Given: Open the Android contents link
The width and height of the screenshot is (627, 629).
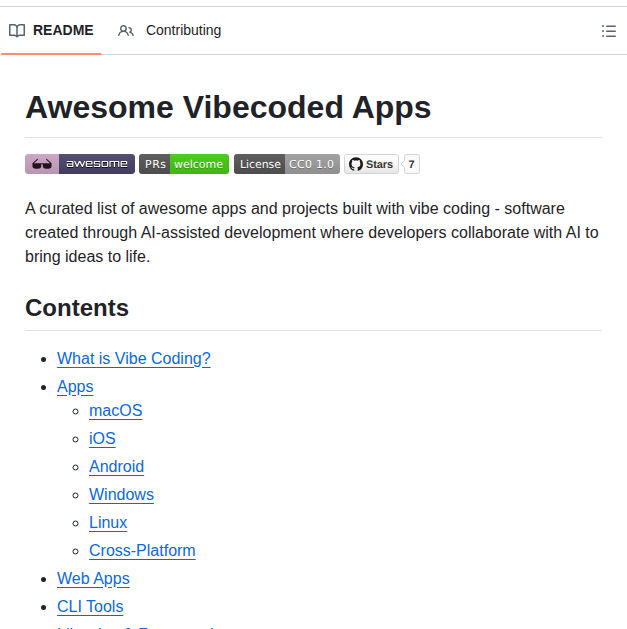Looking at the screenshot, I should click(x=116, y=467).
